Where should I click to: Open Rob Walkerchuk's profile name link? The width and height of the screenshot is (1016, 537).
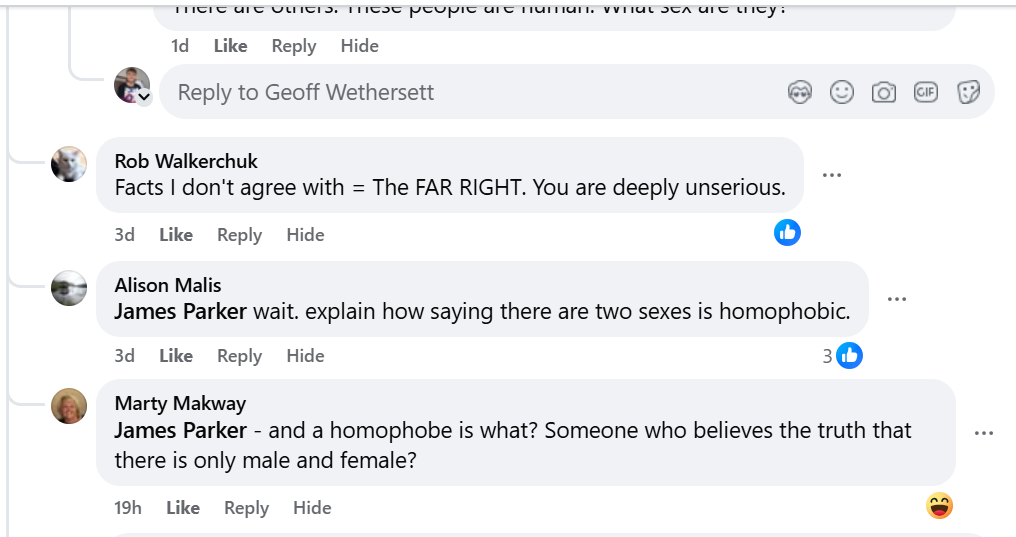click(186, 161)
